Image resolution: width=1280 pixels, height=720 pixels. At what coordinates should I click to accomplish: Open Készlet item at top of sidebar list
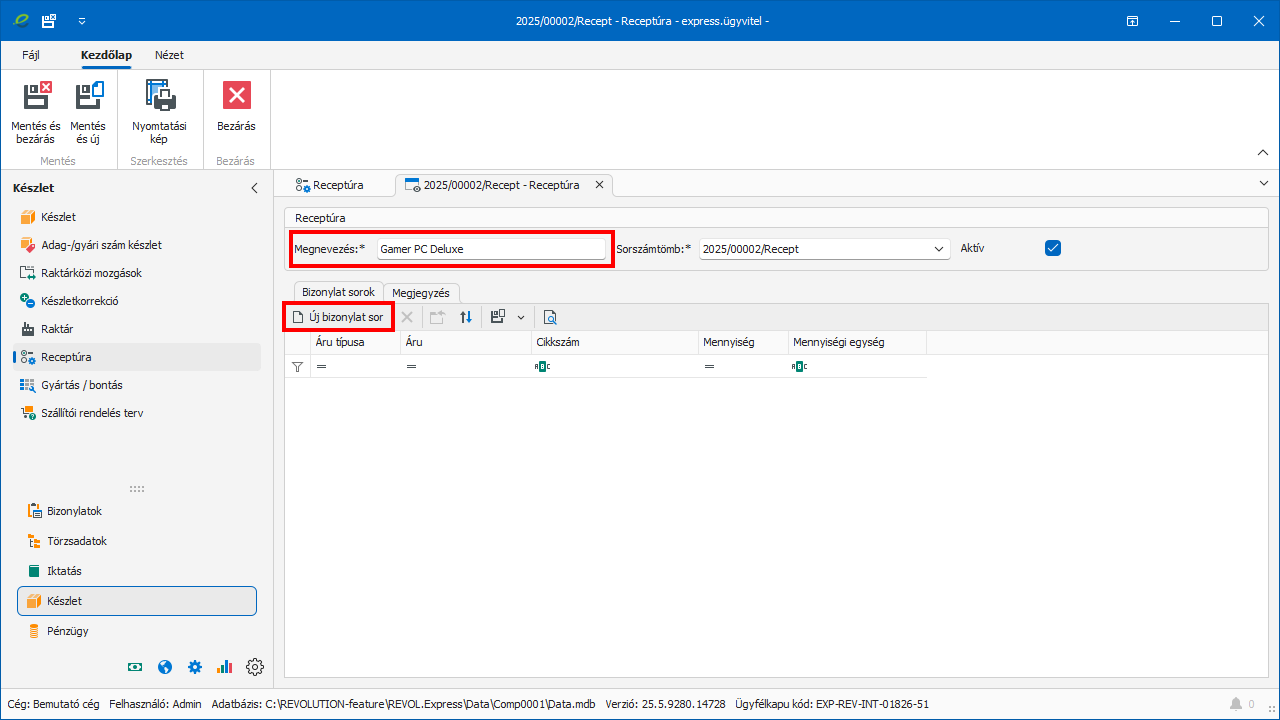[x=137, y=217]
